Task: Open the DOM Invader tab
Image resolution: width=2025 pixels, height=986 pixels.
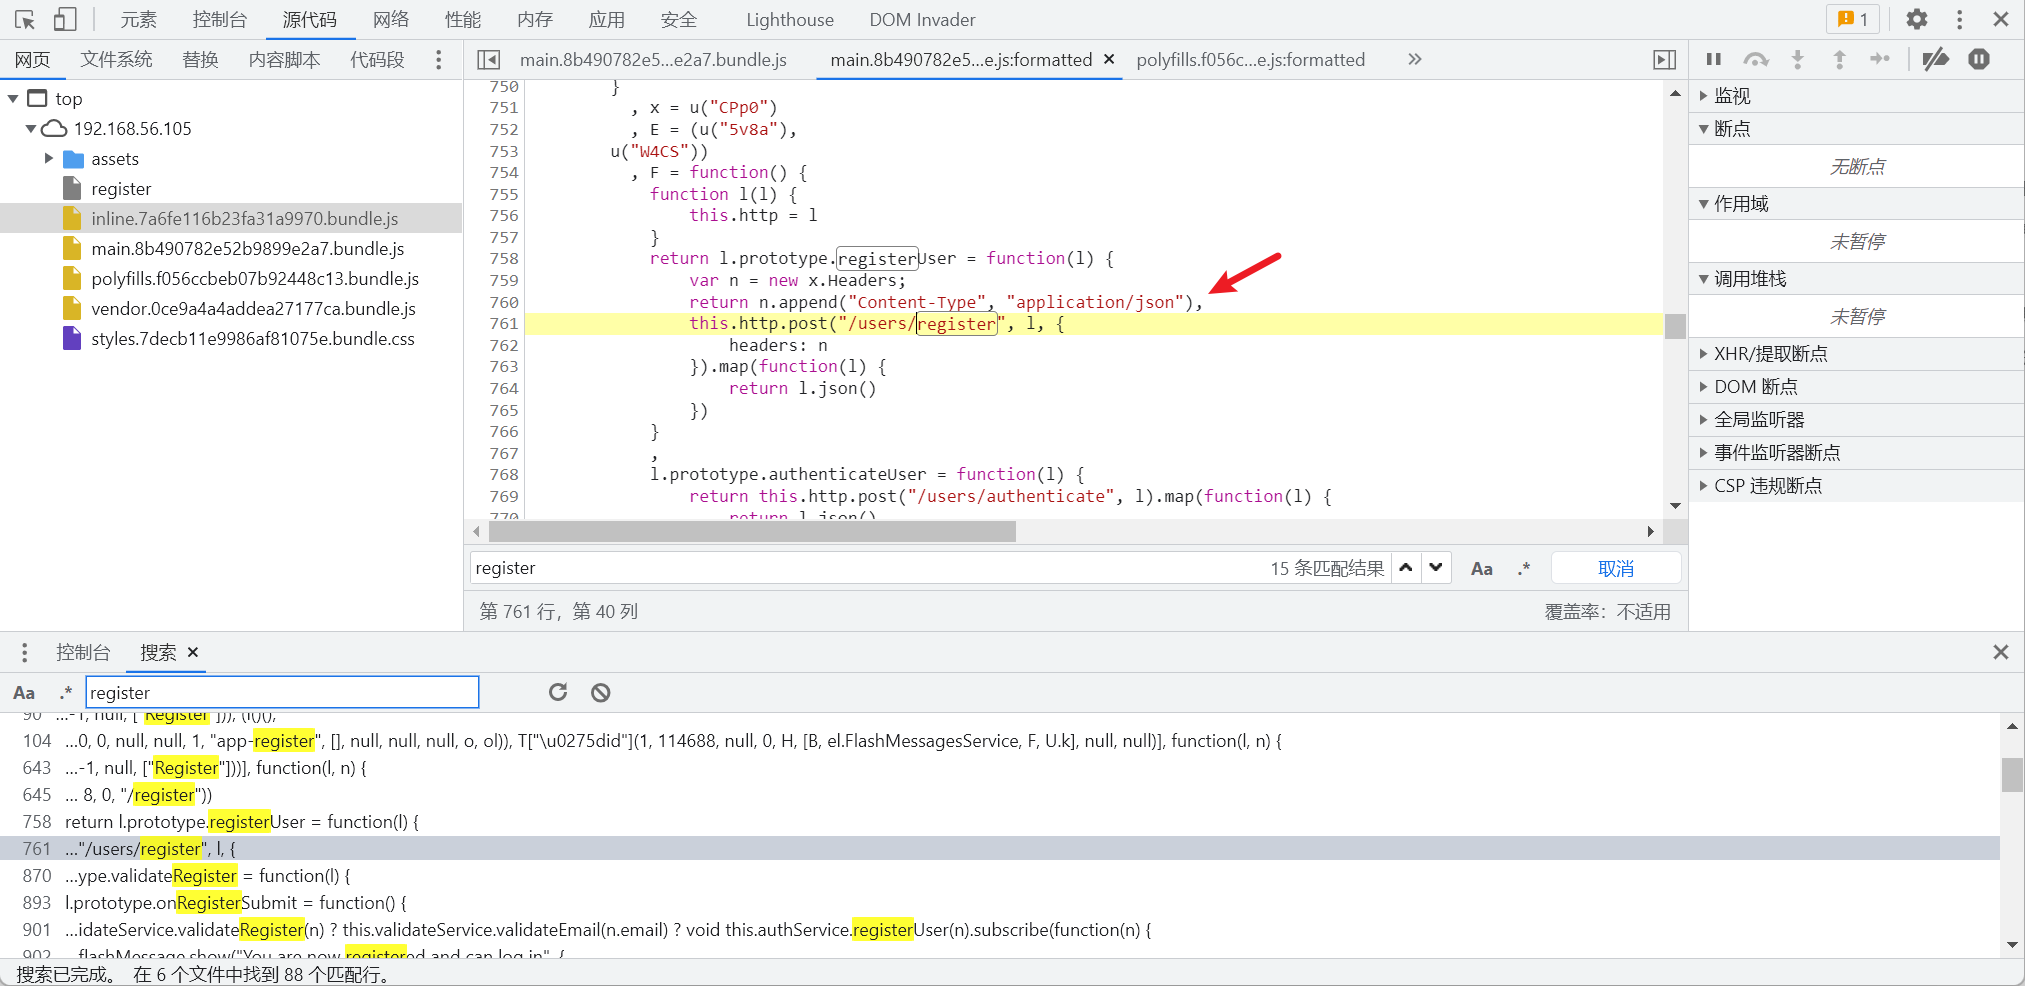Action: pyautogui.click(x=922, y=20)
